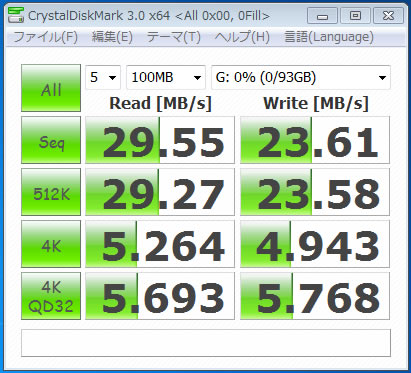Start the 512K benchmark test
The height and width of the screenshot is (373, 411).
(x=51, y=192)
